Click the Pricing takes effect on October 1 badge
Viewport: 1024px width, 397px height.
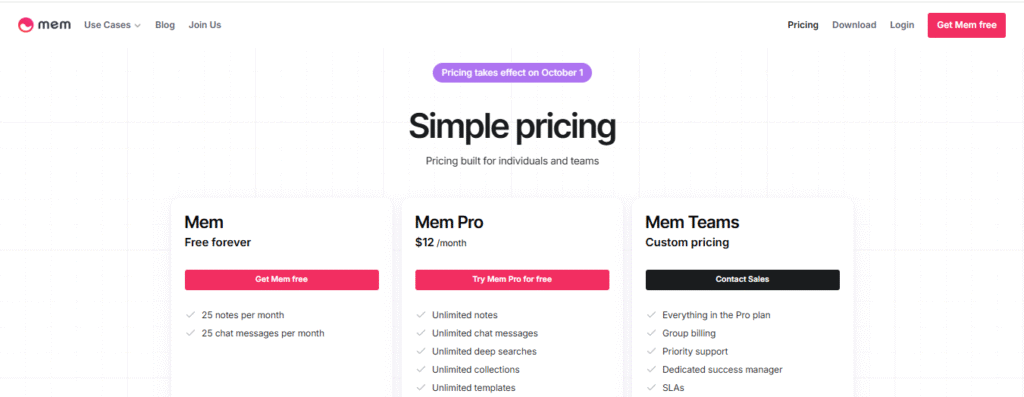point(512,72)
